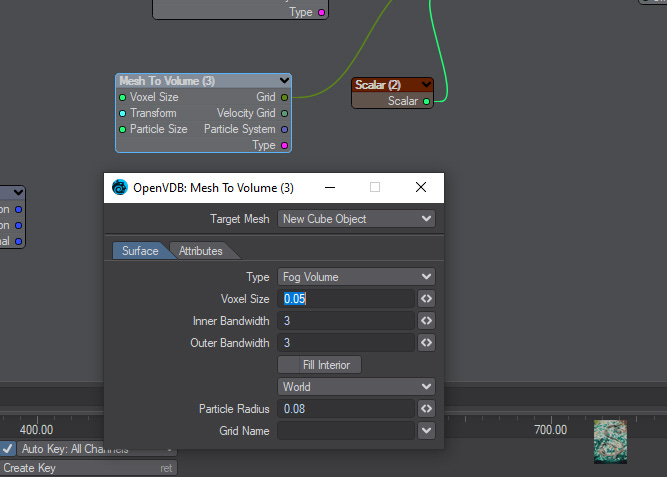Screen dimensions: 667x477
Task: Click Velocity Grid output connector
Action: coord(285,113)
